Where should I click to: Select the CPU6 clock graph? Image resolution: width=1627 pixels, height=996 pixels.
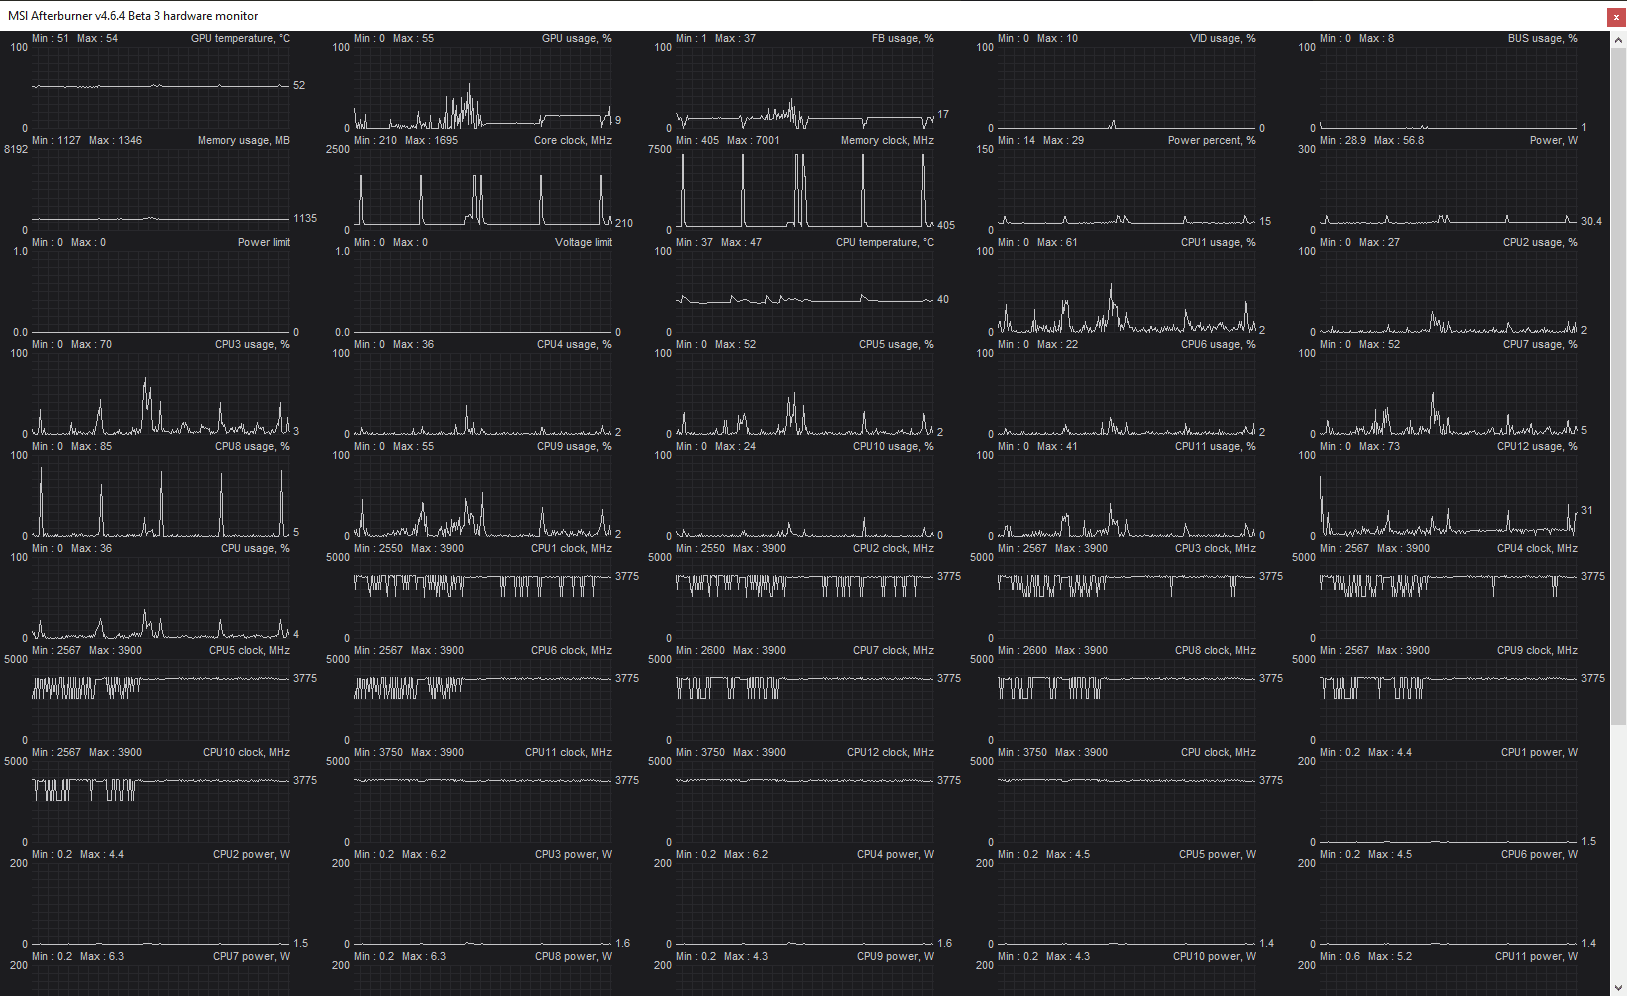tap(483, 699)
